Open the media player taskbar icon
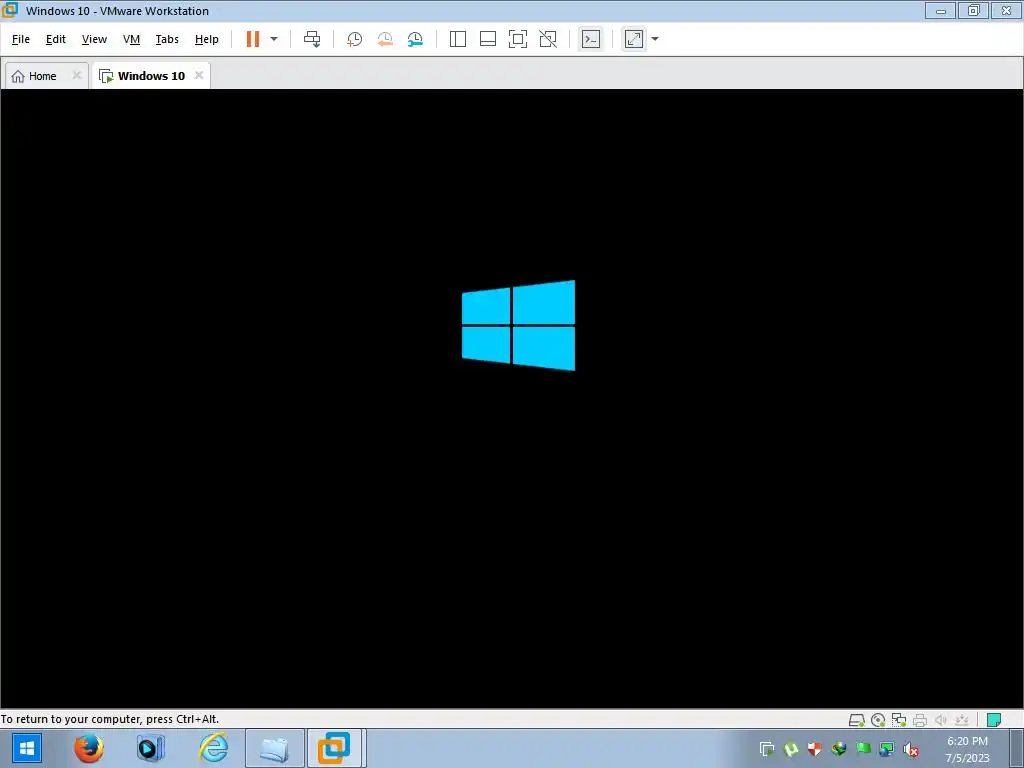The image size is (1024, 768). click(151, 748)
